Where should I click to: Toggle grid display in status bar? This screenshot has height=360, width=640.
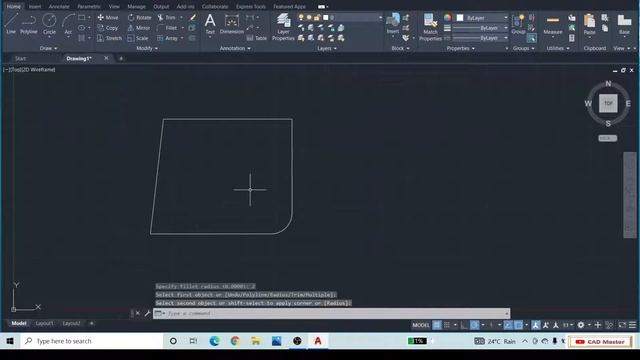[437, 325]
